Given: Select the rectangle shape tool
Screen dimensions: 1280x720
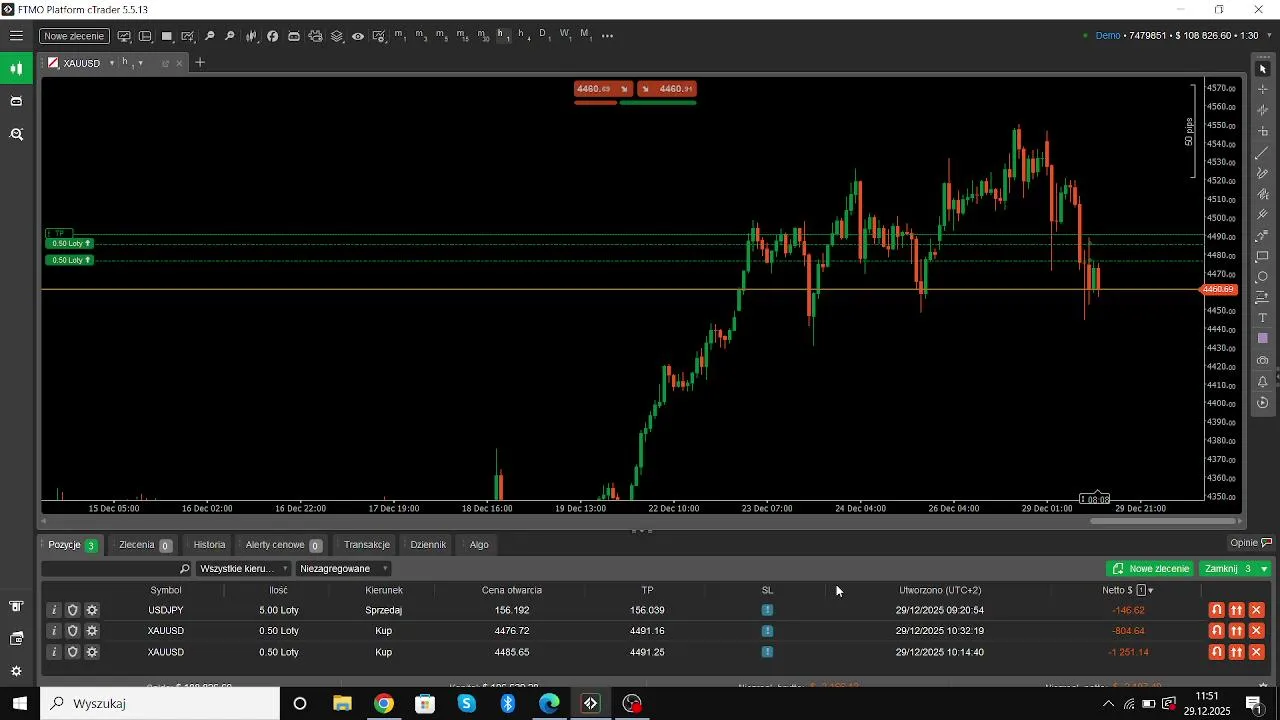Looking at the screenshot, I should (1262, 257).
